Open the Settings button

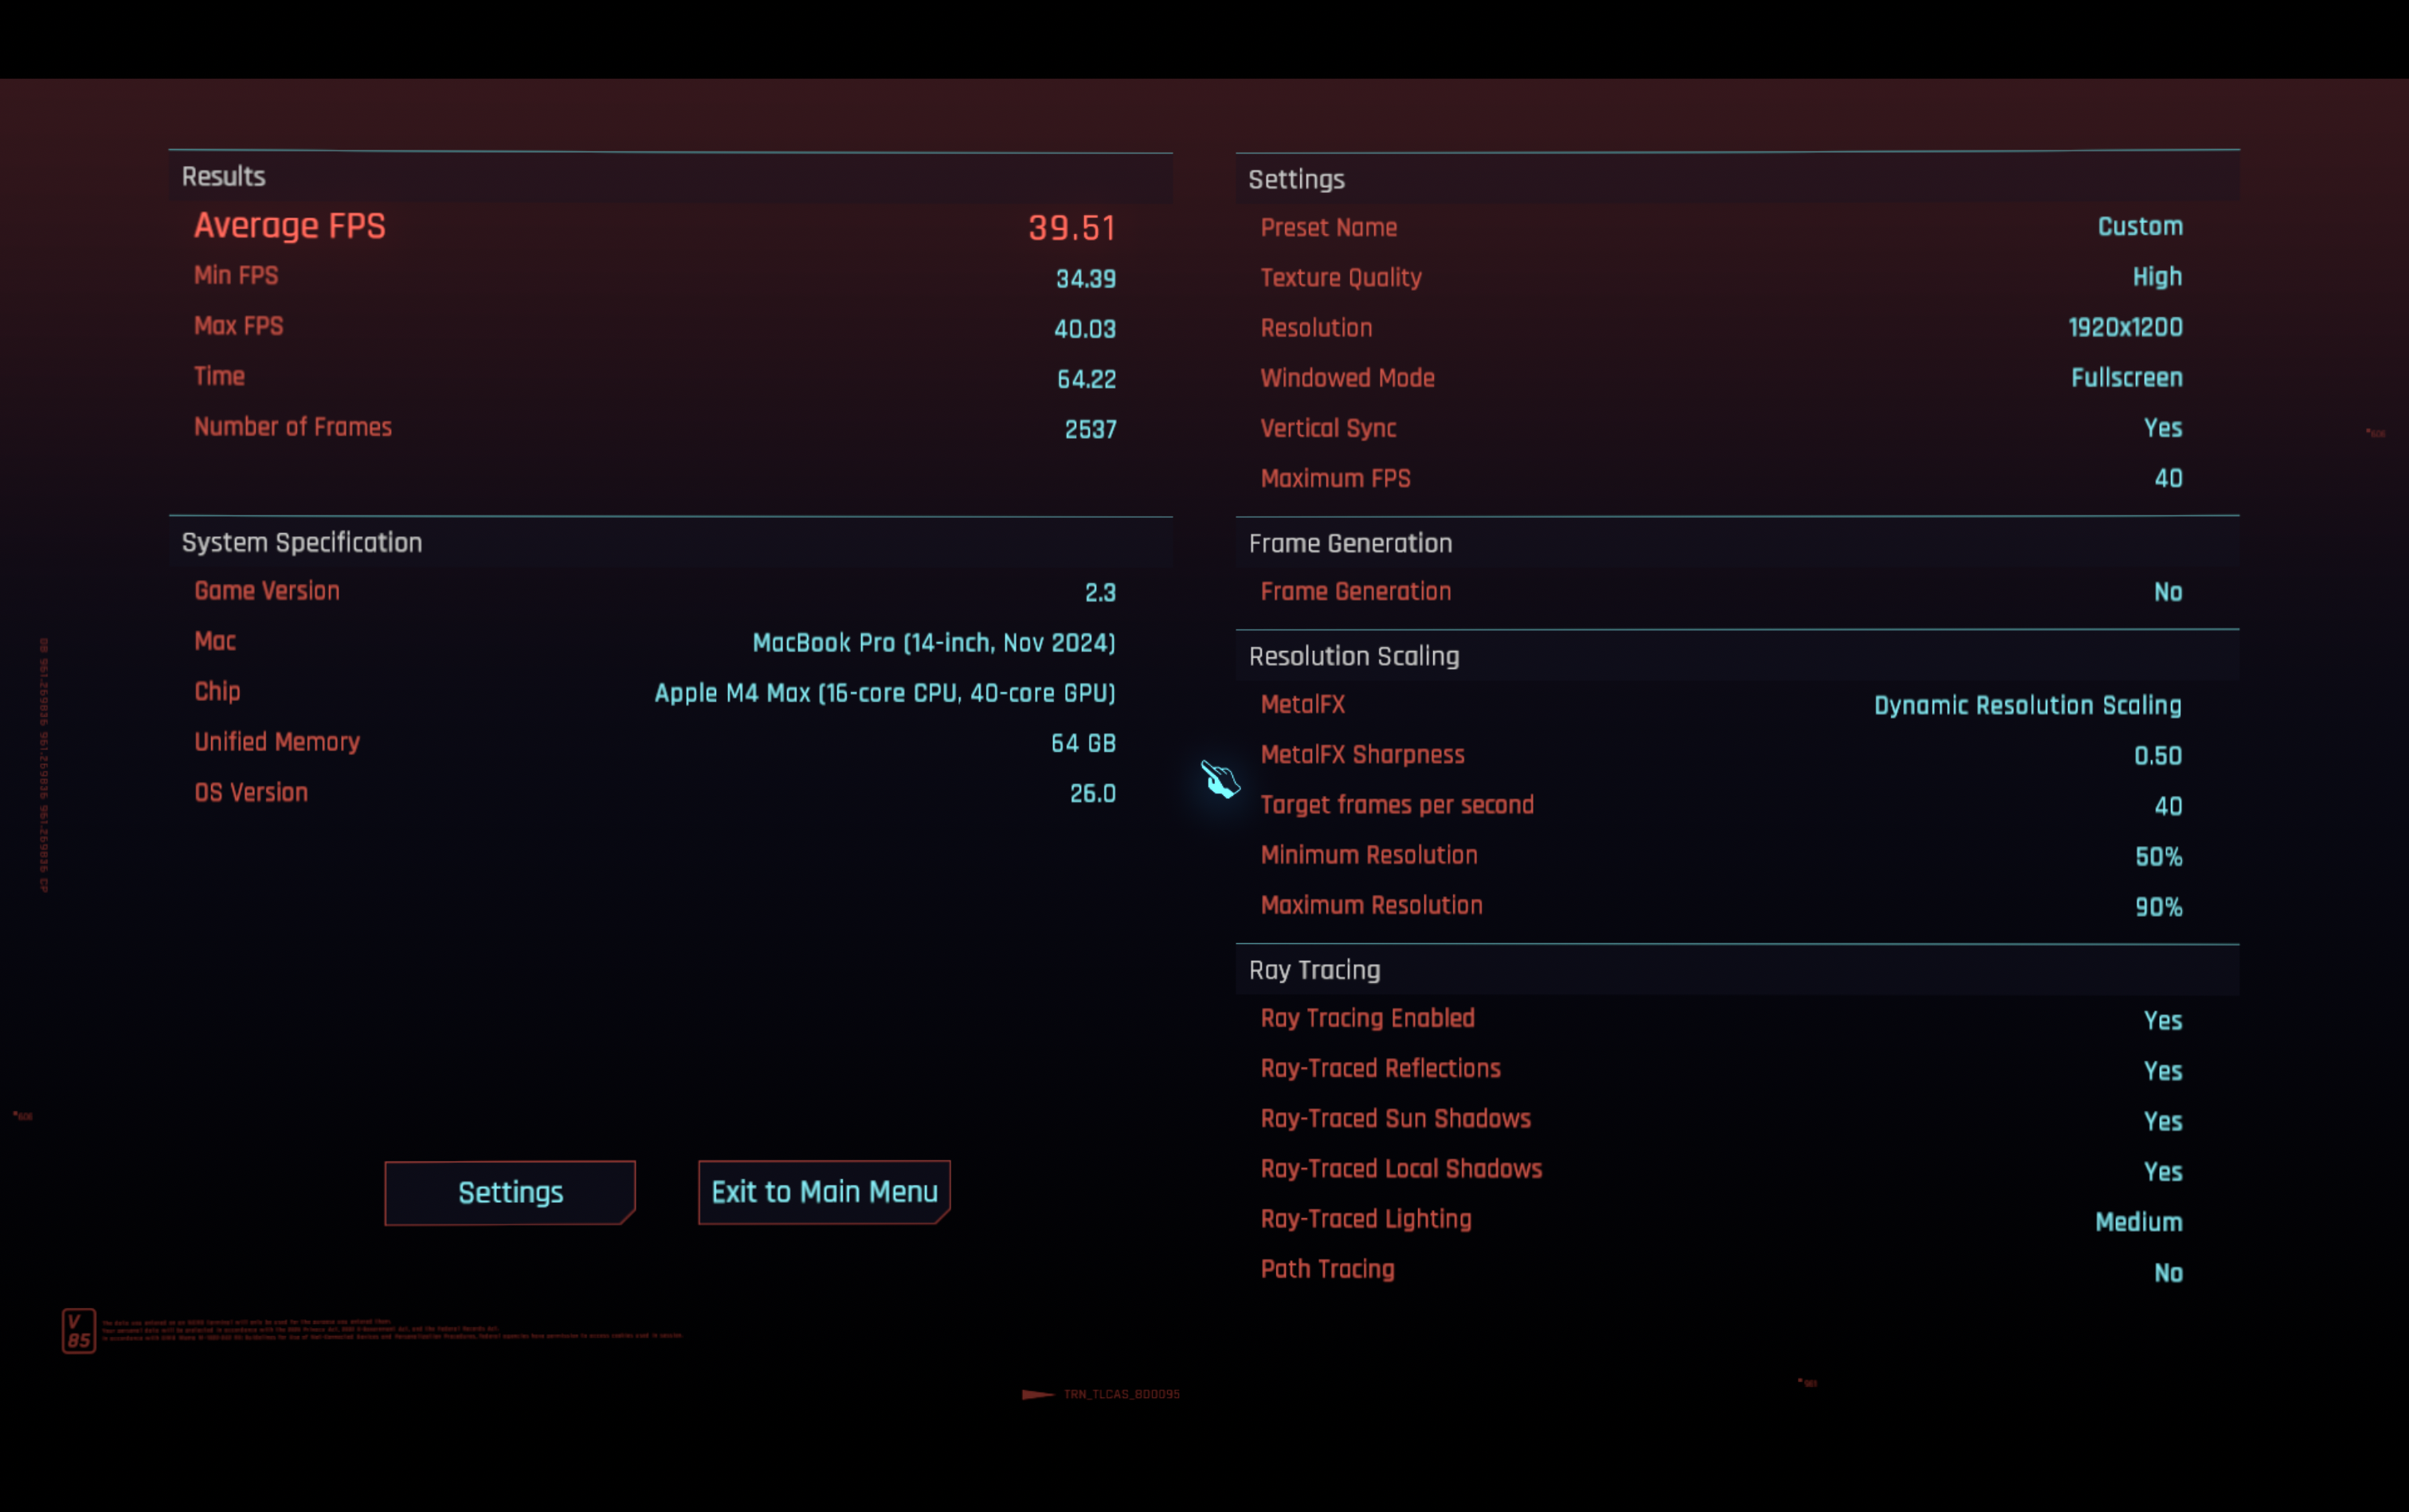click(x=510, y=1192)
